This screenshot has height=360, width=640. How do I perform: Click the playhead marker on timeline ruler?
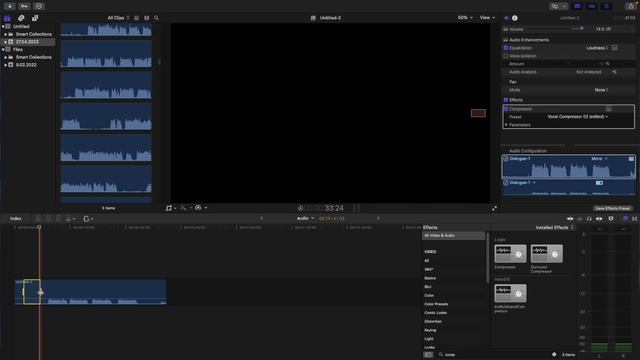(x=40, y=227)
